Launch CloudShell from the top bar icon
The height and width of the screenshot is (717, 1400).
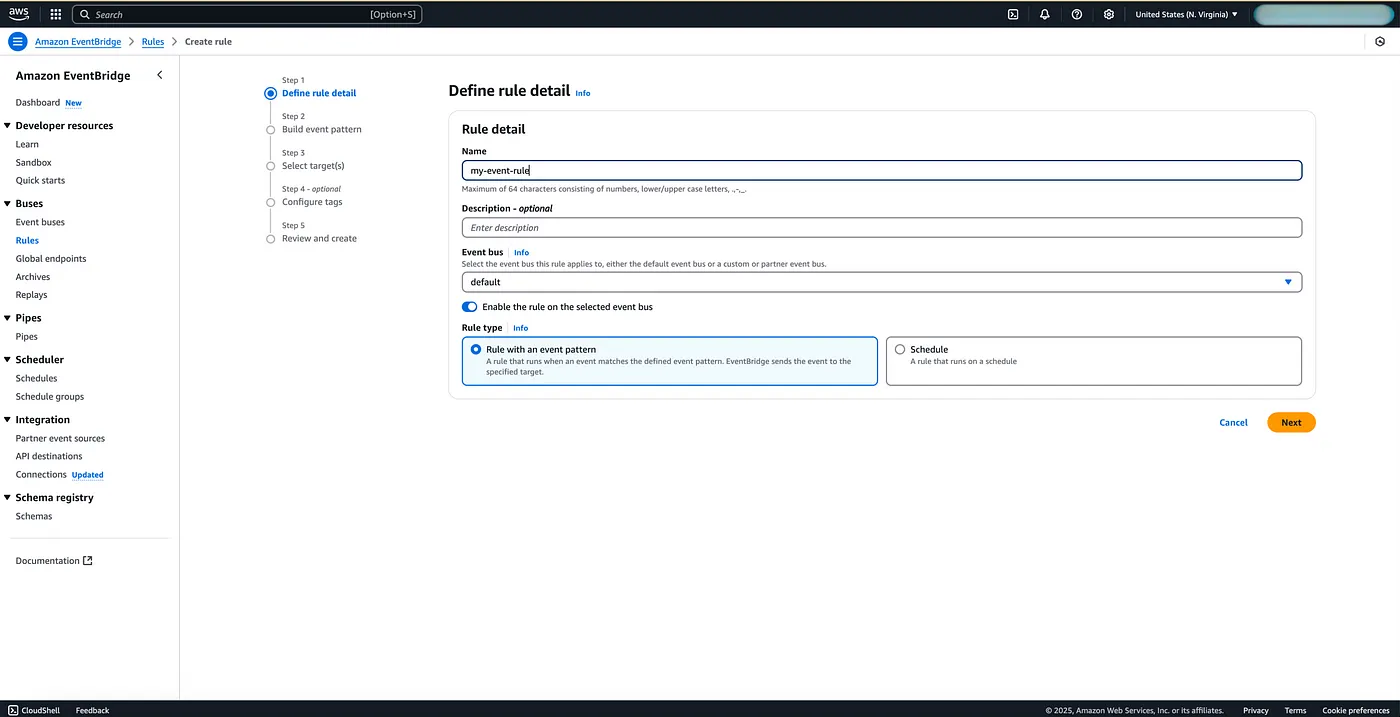pos(1013,14)
